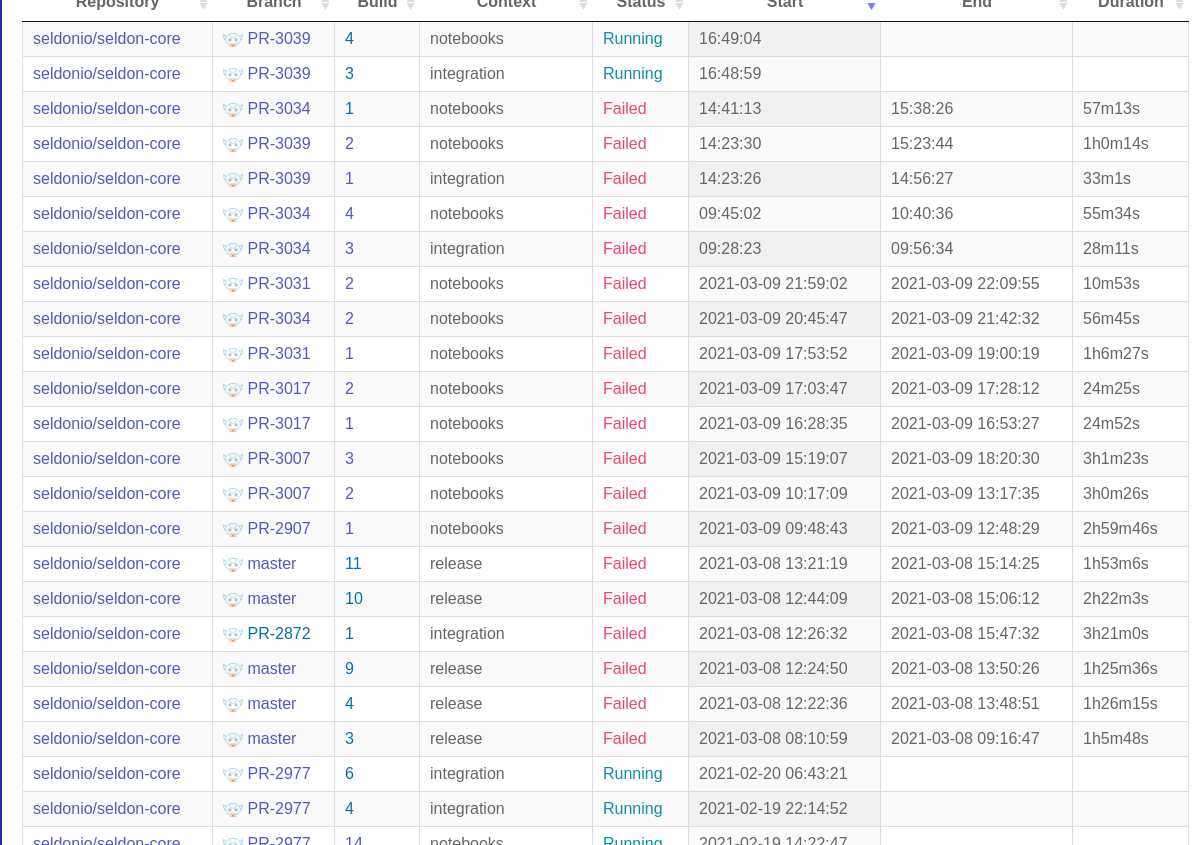1197x845 pixels.
Task: Sort the table by Status column arrows
Action: point(679,5)
